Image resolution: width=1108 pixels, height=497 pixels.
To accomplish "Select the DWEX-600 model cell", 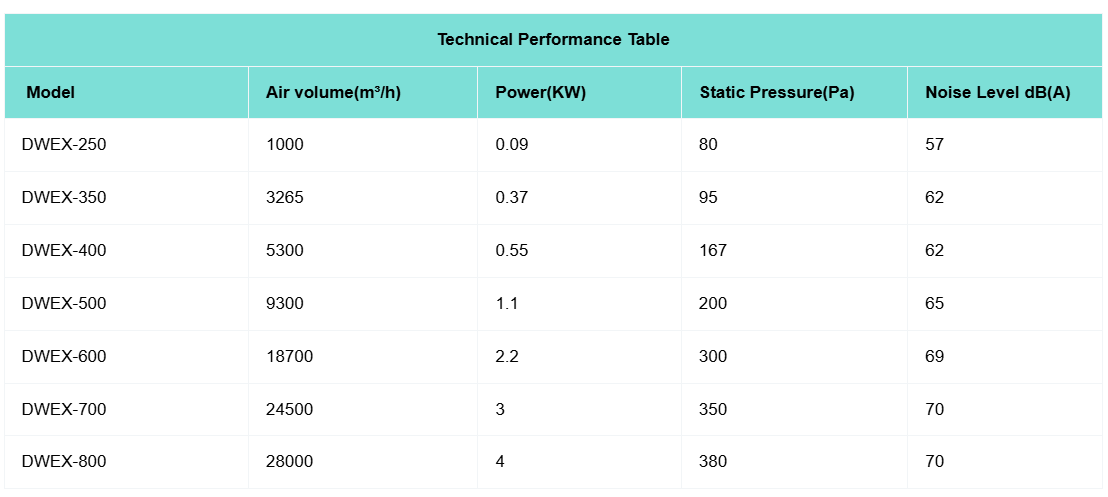I will point(64,357).
